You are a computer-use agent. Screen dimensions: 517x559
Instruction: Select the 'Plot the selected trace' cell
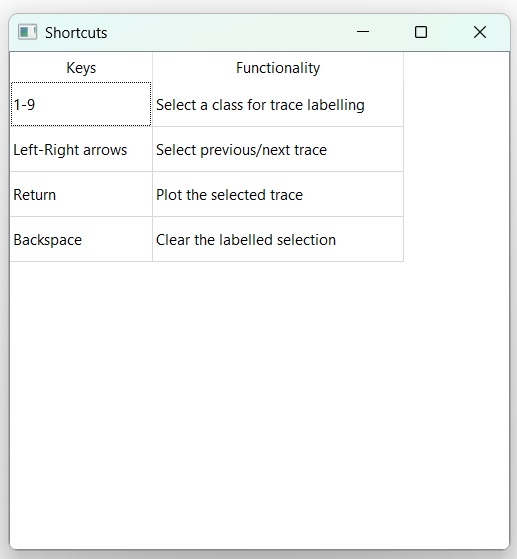click(278, 194)
